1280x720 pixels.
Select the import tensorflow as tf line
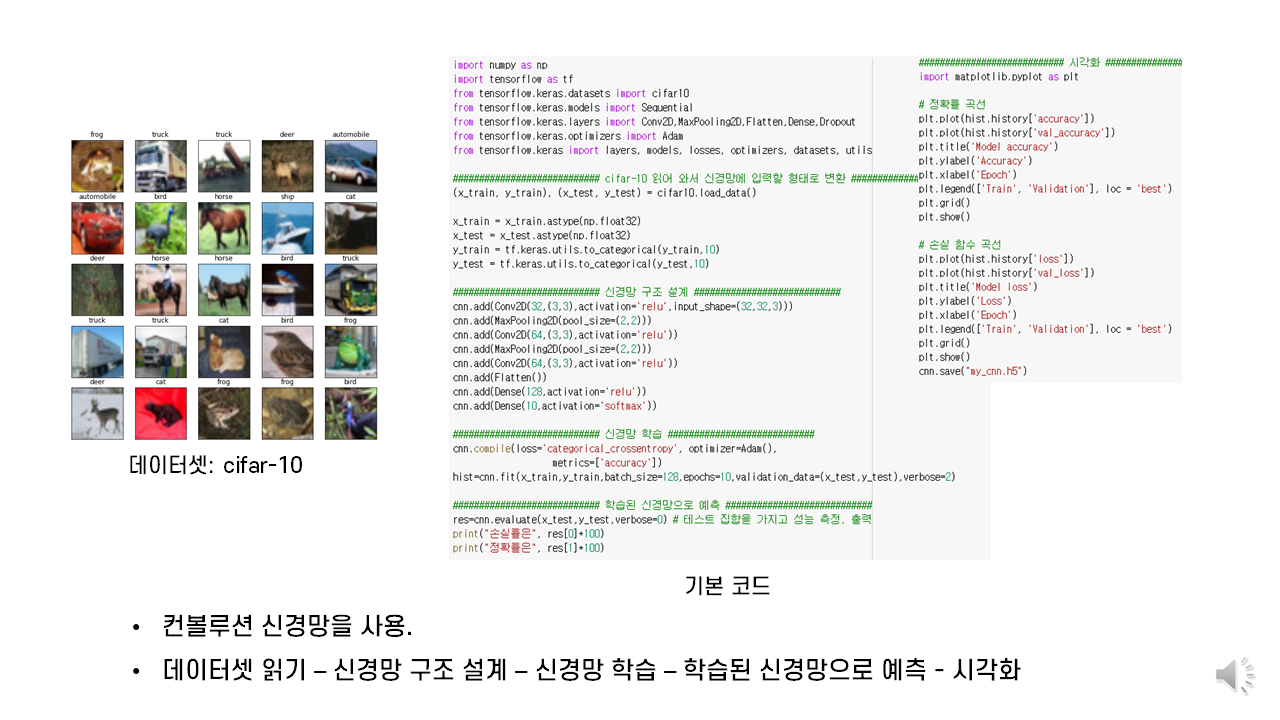coord(510,79)
